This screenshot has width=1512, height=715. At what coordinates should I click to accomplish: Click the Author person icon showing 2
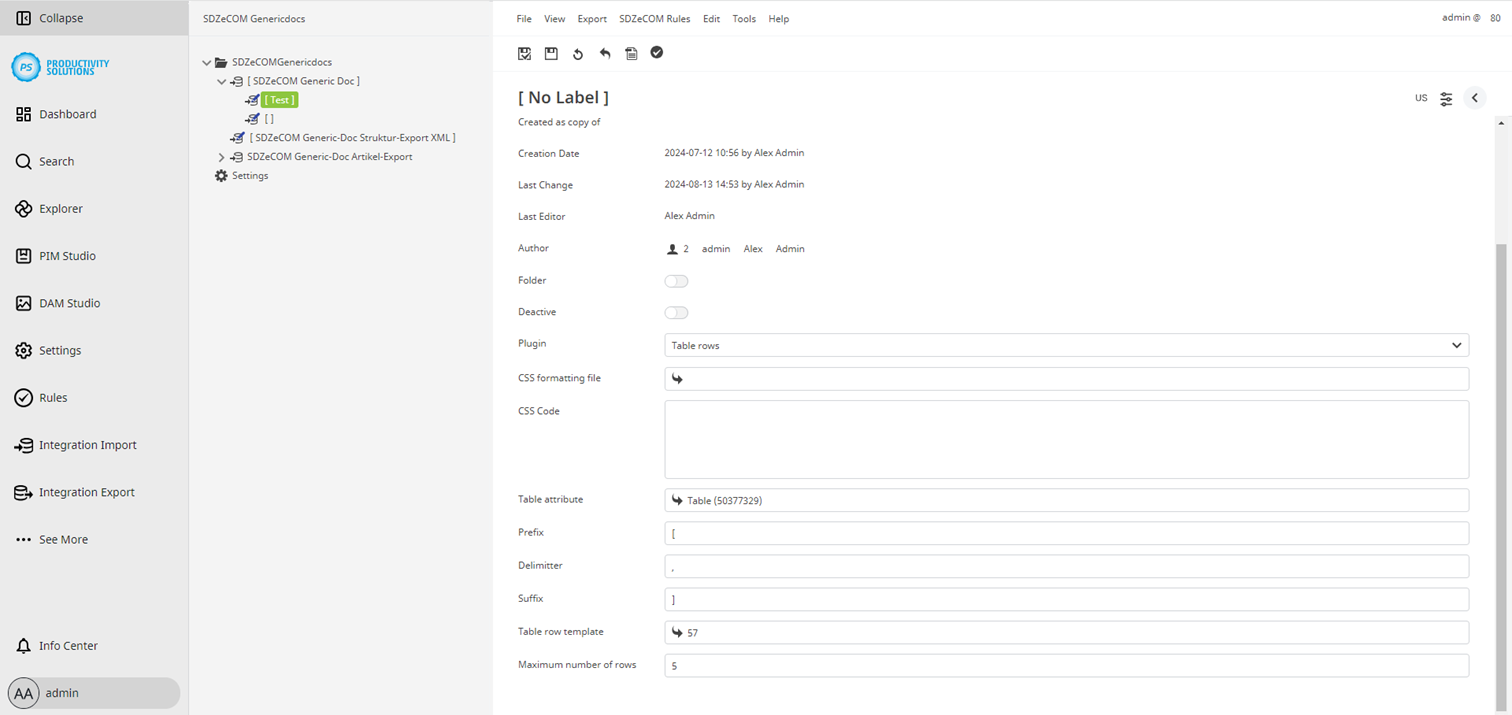[672, 248]
